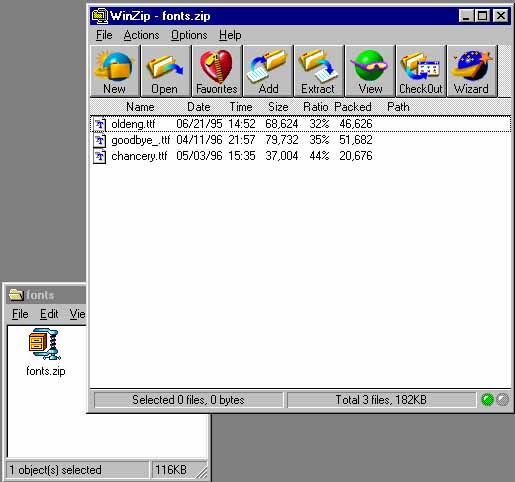Viewport: 515px width, 482px height.
Task: Click the Add files toolbar icon
Action: [268, 71]
